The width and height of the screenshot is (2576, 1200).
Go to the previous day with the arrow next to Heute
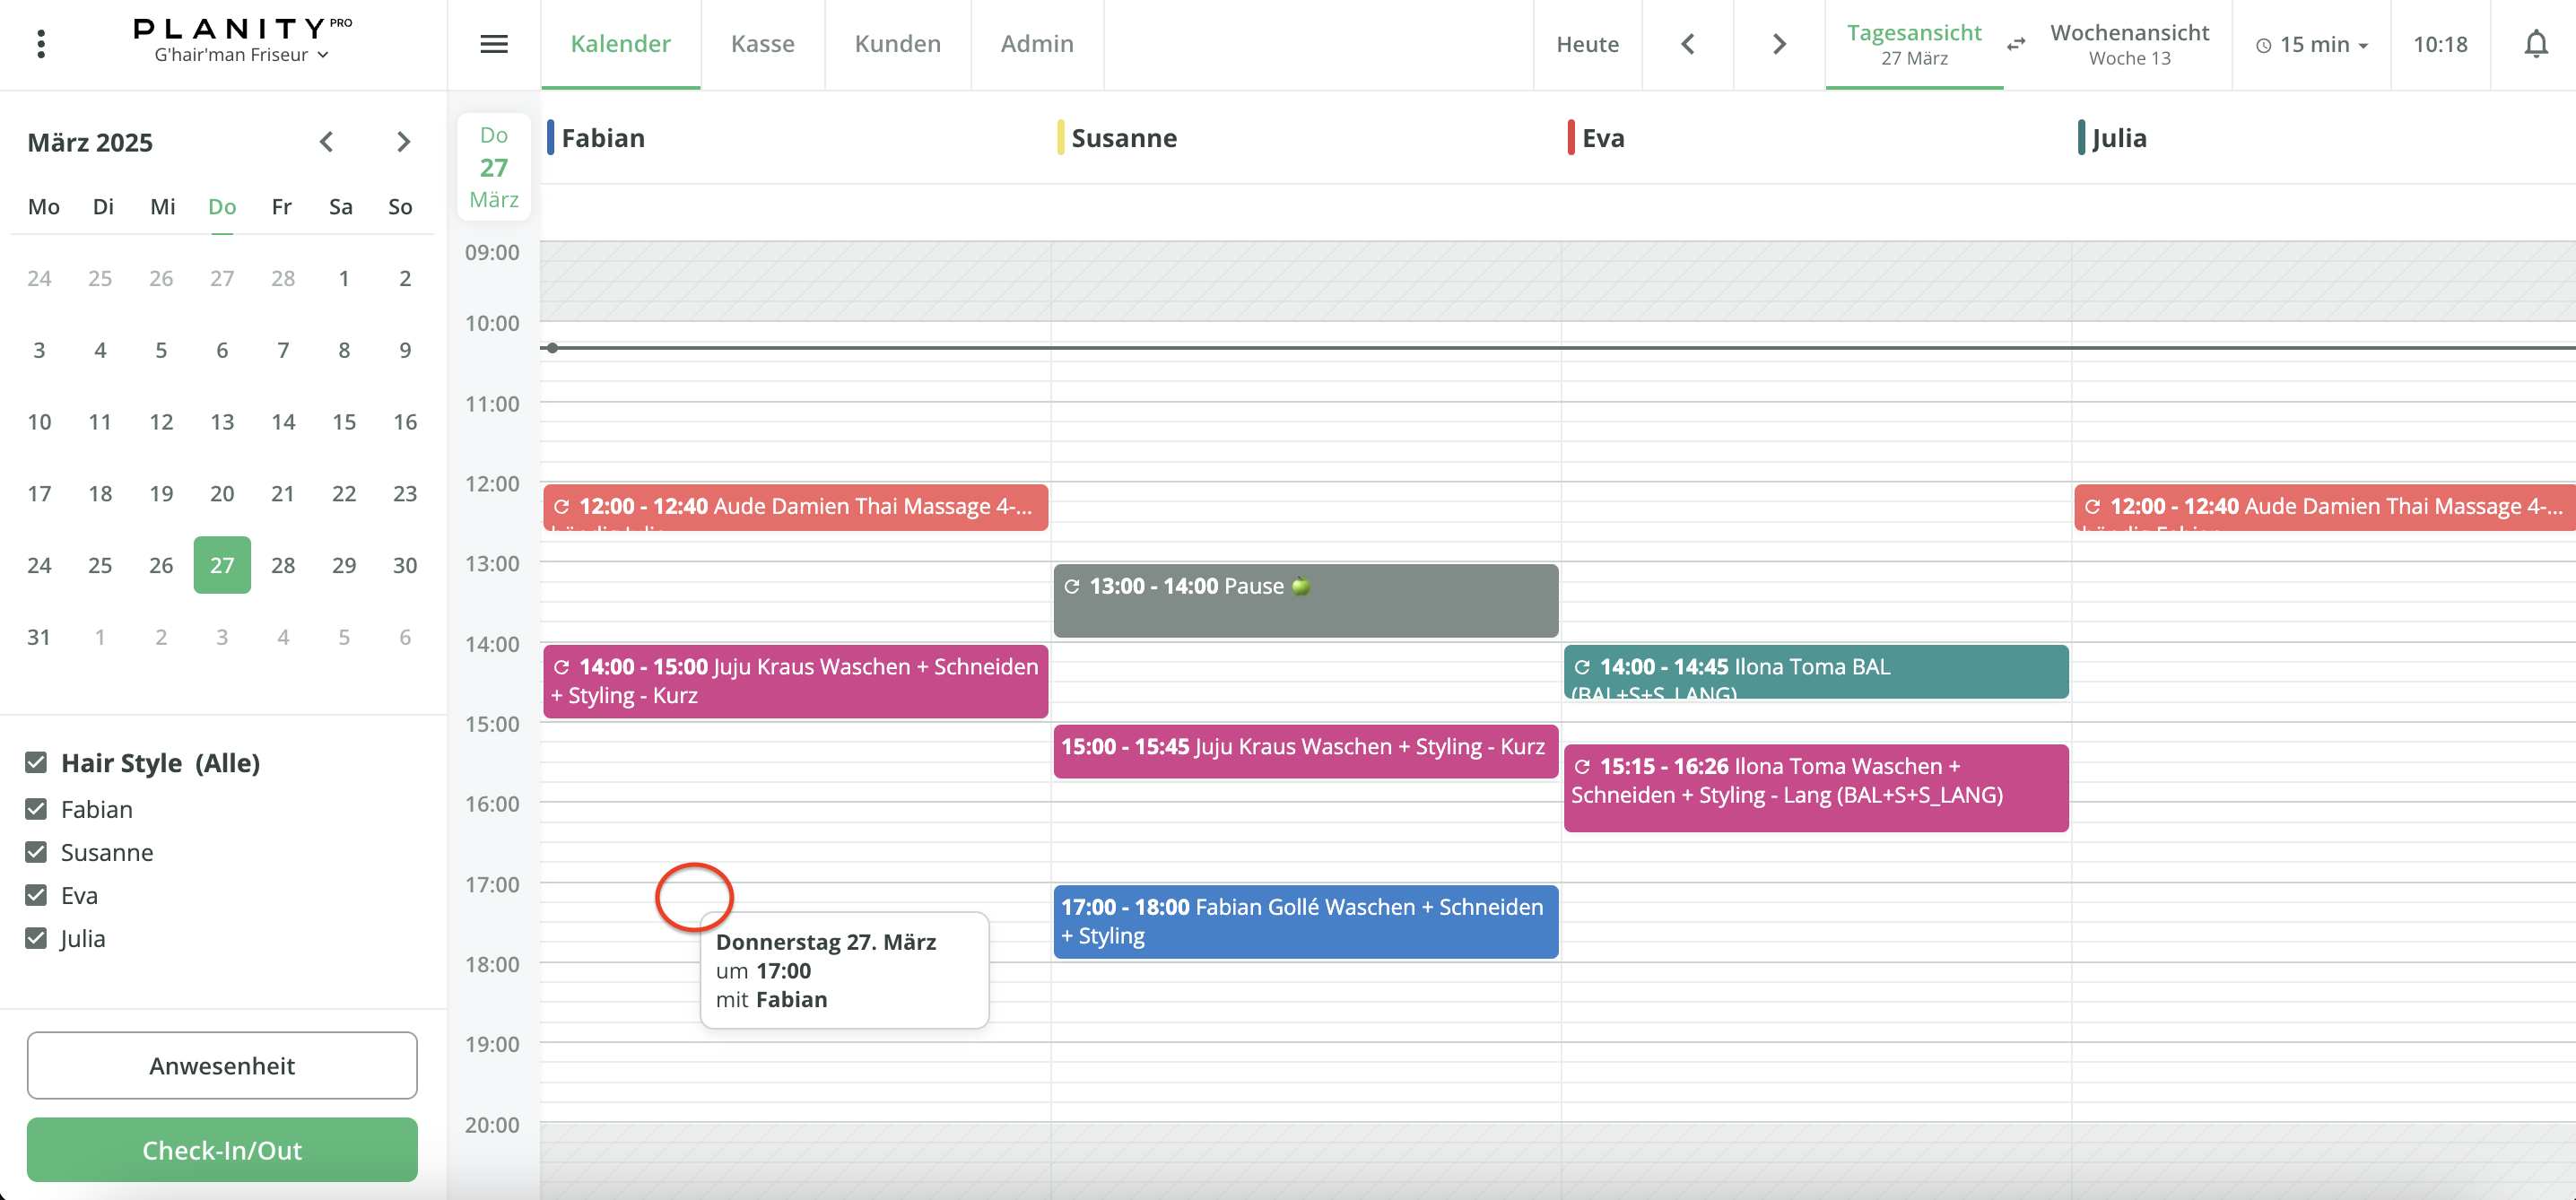[x=1688, y=44]
